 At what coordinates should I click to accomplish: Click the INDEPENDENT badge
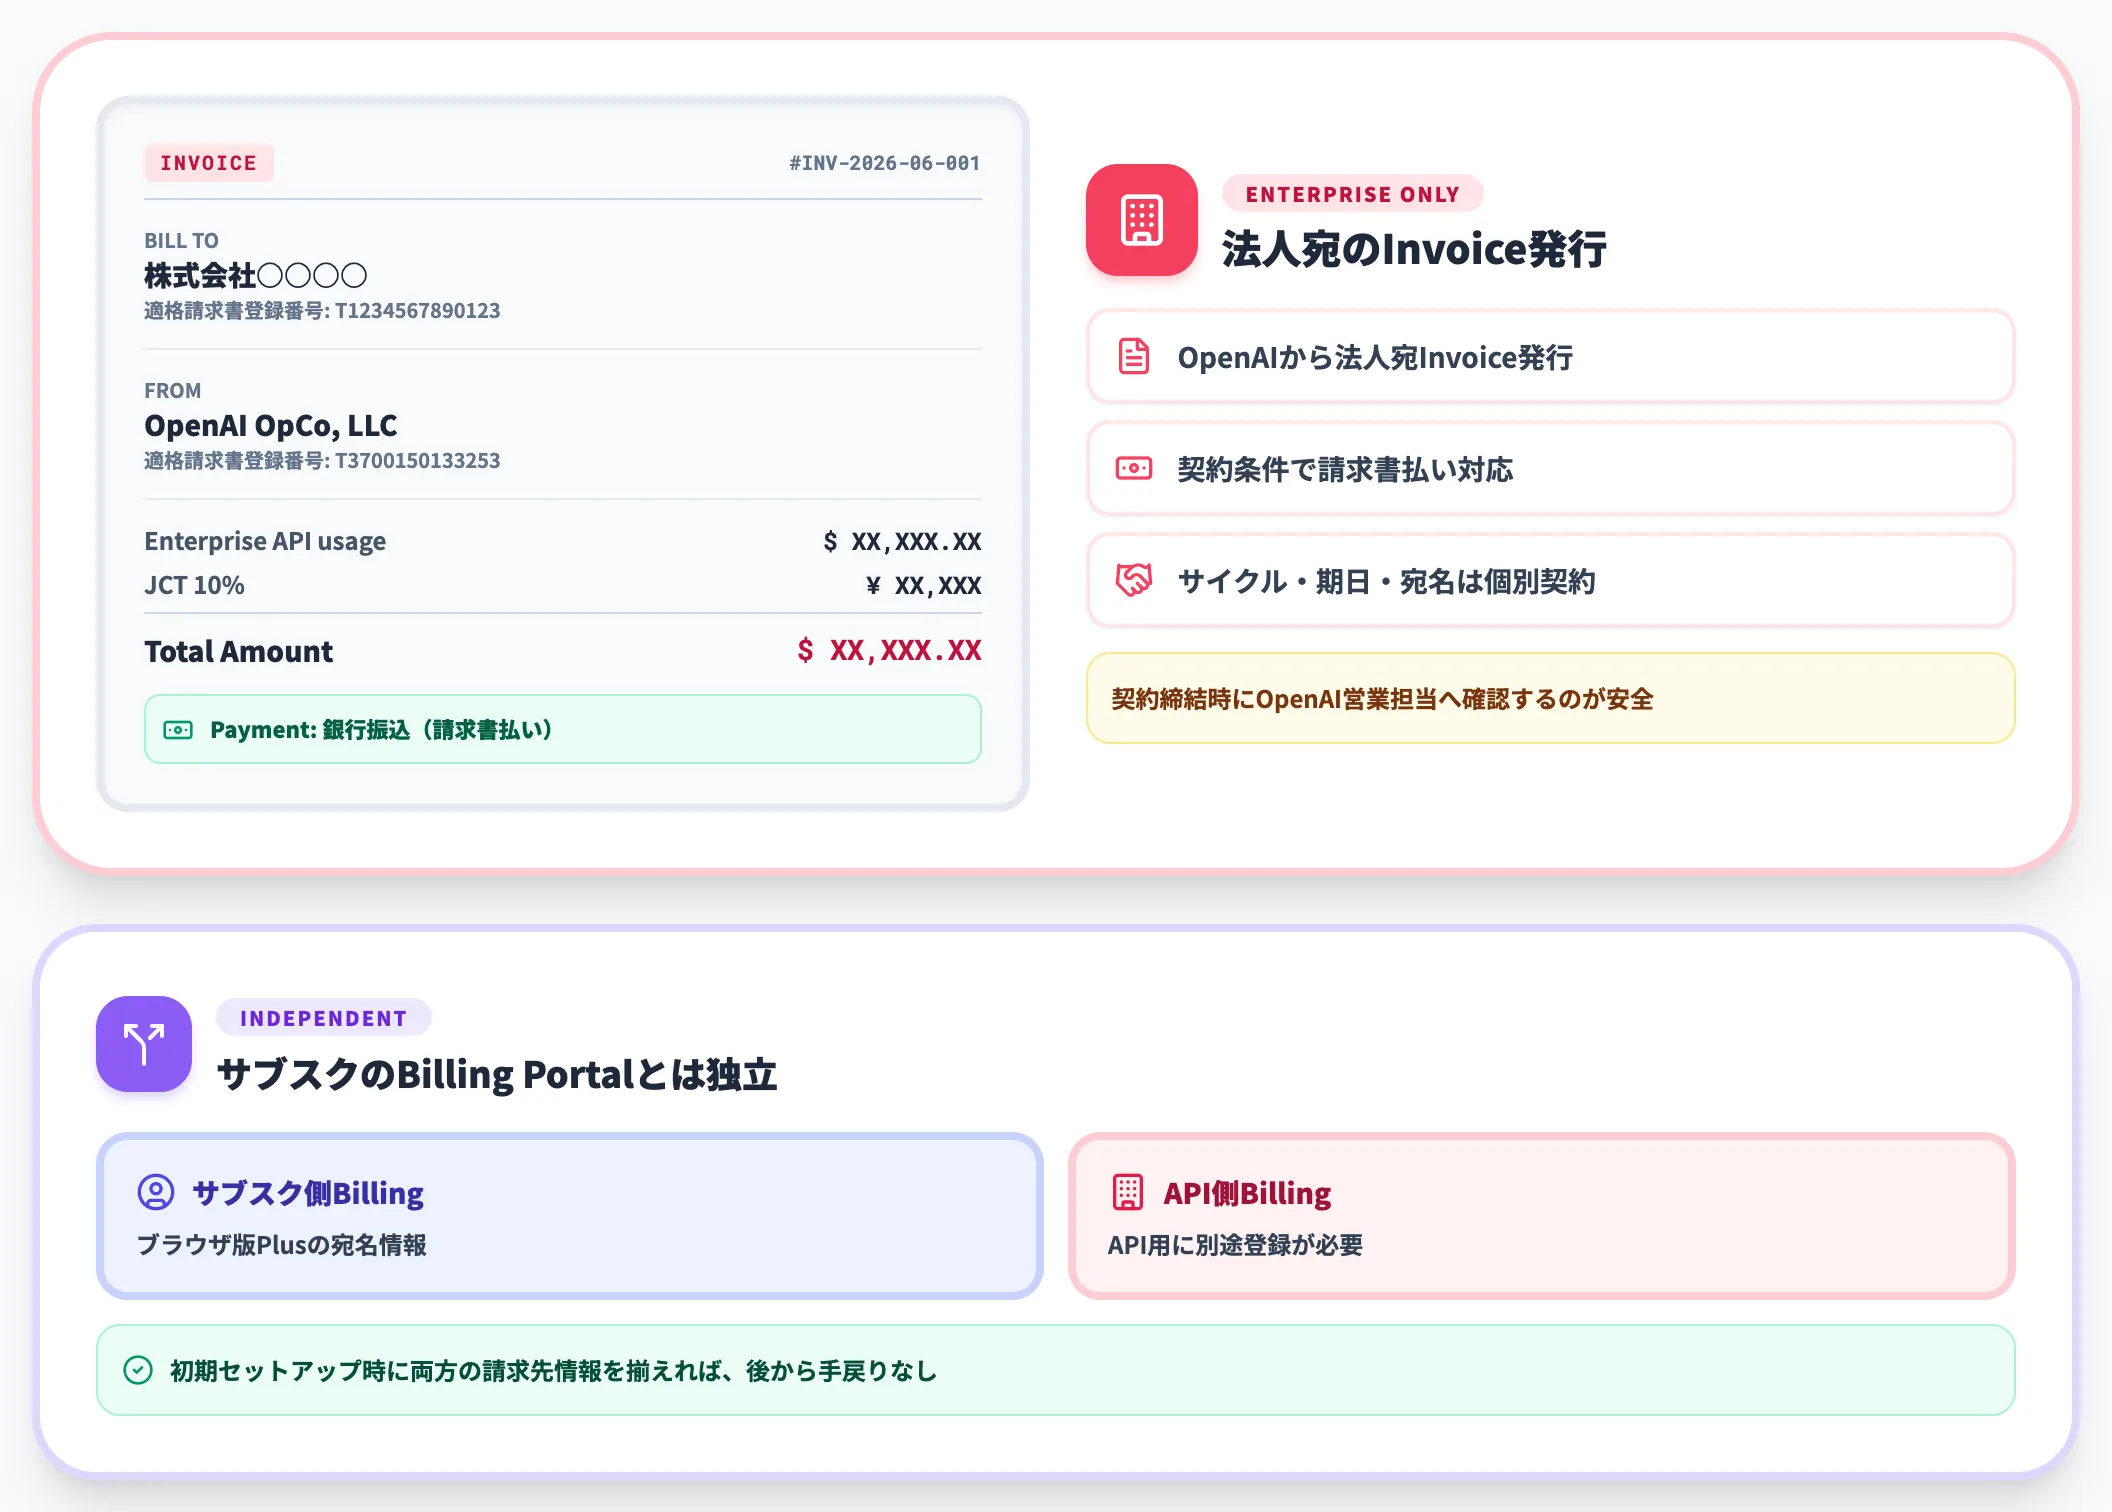click(x=323, y=1018)
